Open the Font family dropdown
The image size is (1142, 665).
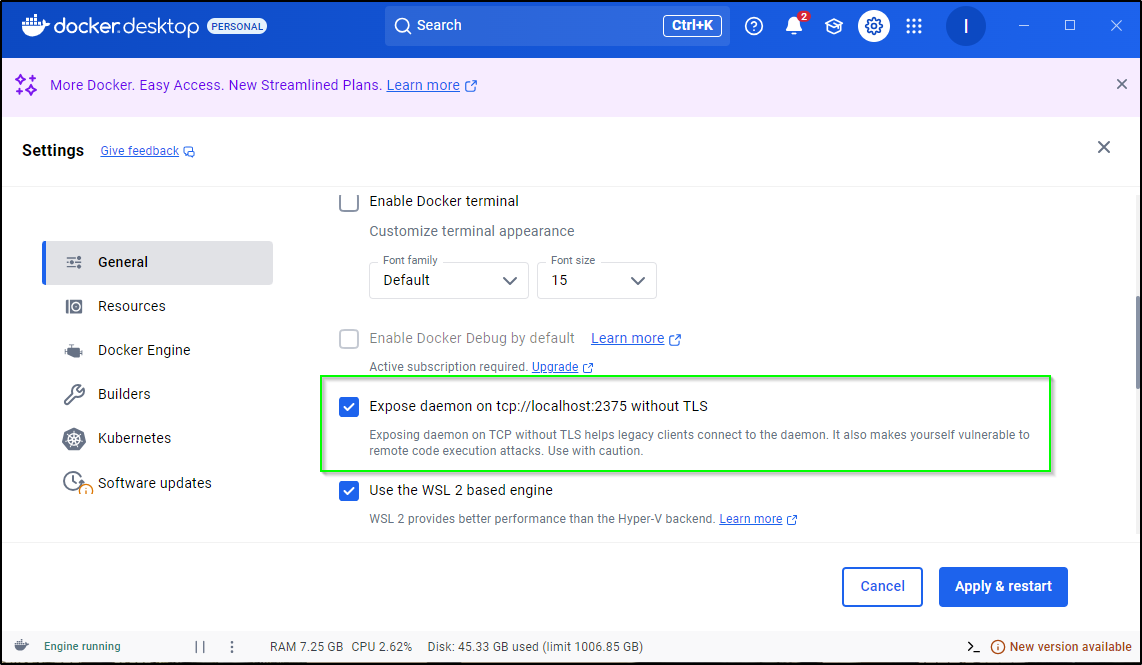click(x=449, y=280)
